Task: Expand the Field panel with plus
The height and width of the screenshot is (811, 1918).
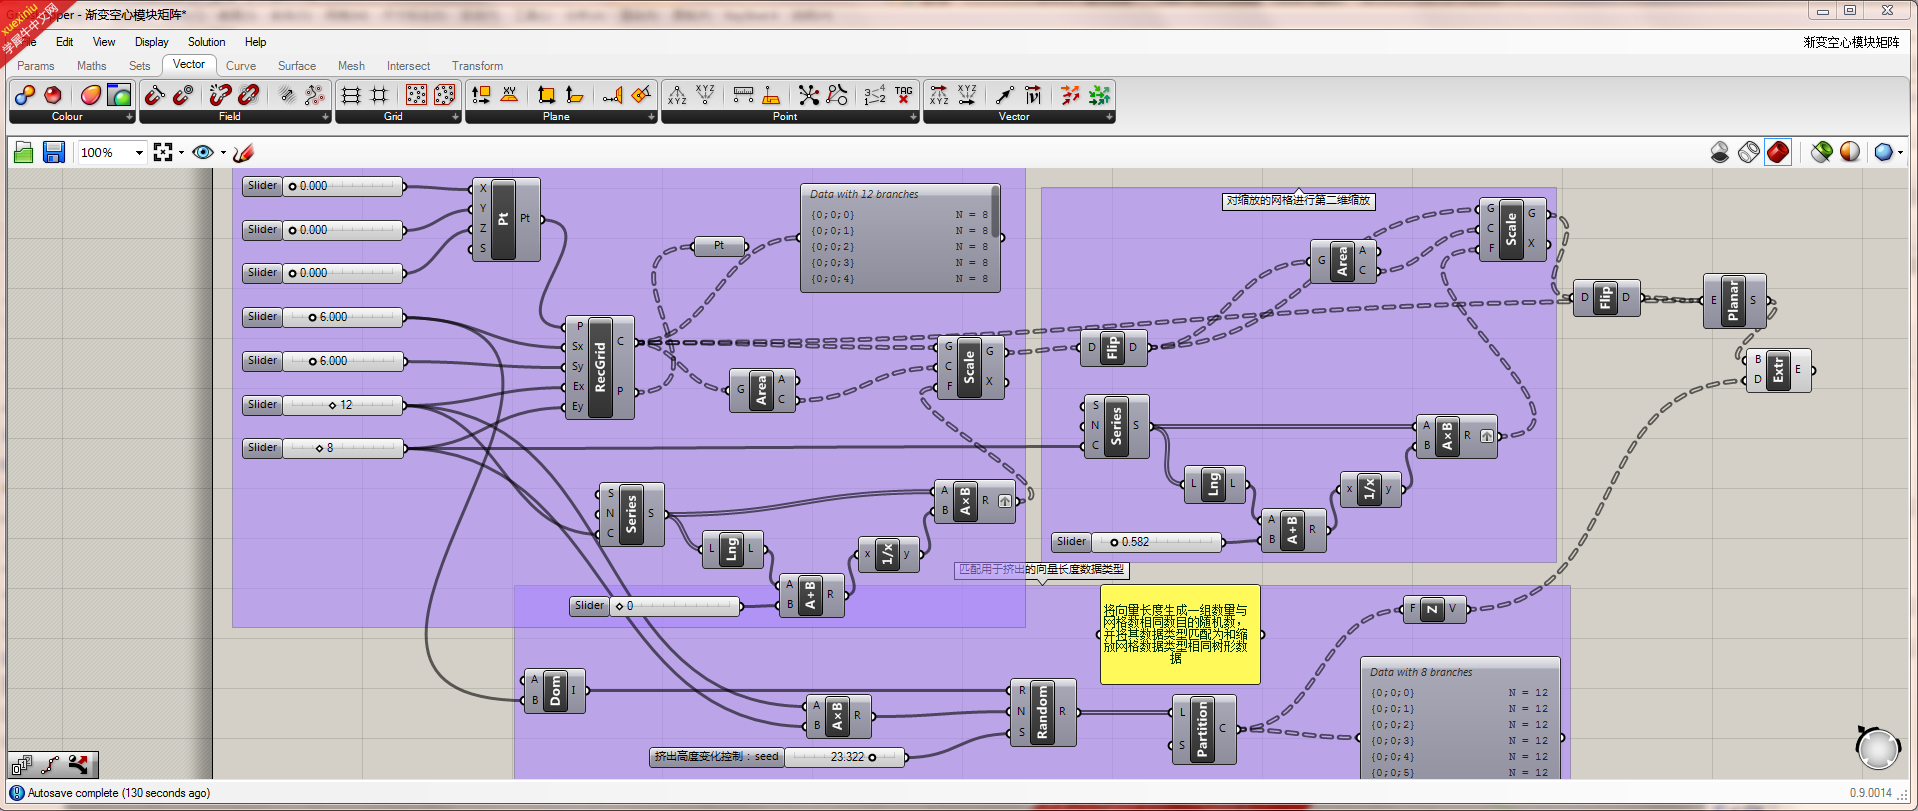Action: (x=325, y=117)
